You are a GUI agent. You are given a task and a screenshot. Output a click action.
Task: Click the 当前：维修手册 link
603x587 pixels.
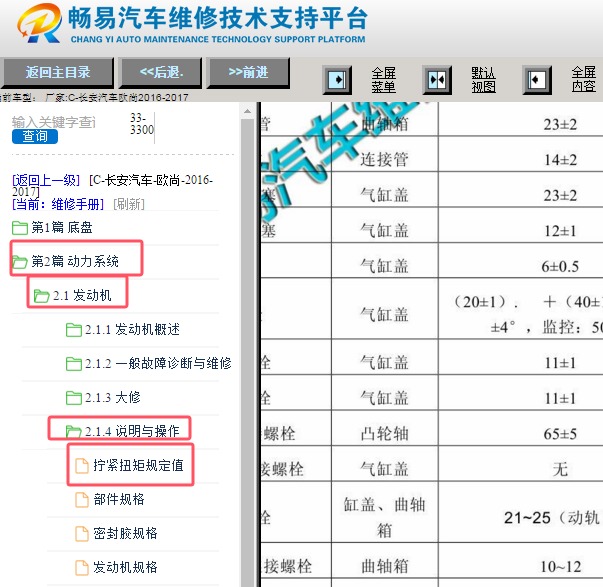[x=58, y=204]
